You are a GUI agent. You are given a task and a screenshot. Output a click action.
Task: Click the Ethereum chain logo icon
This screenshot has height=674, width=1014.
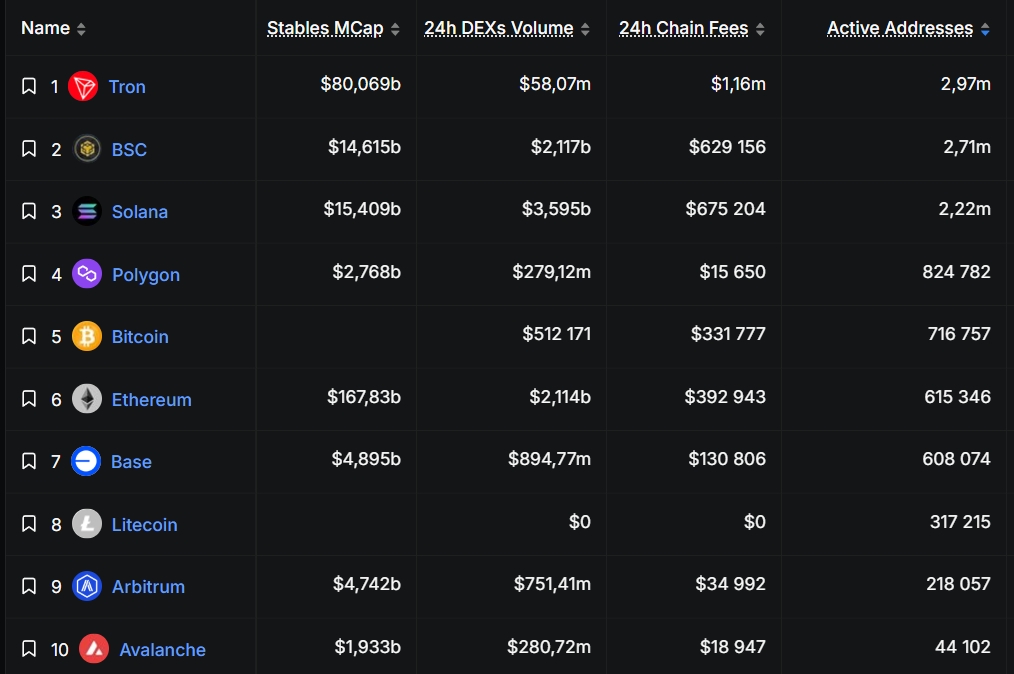point(87,399)
